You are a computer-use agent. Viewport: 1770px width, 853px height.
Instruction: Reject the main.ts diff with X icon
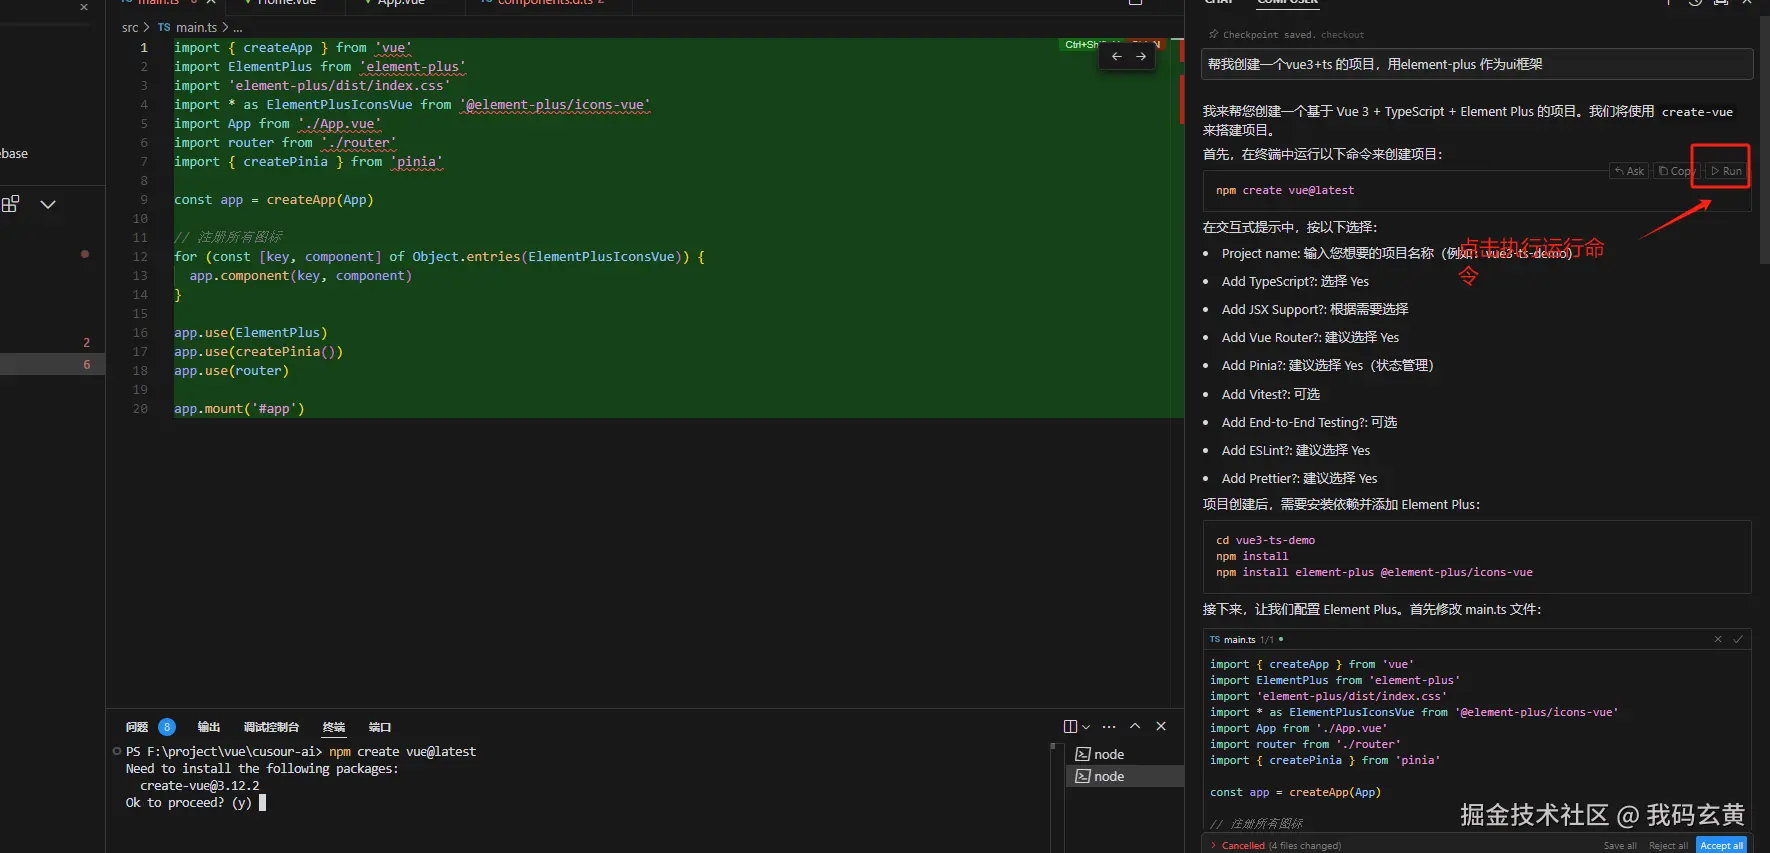(1718, 639)
